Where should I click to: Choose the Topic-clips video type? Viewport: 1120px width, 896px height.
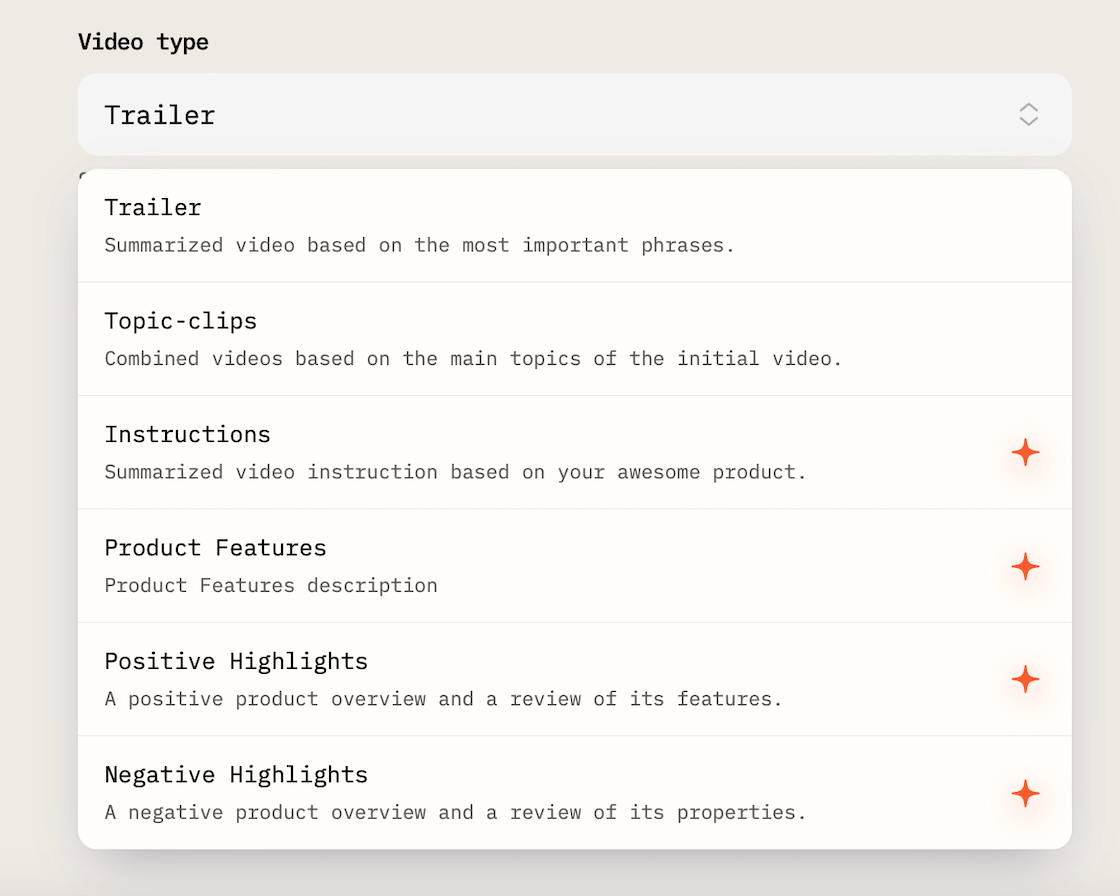pos(181,321)
